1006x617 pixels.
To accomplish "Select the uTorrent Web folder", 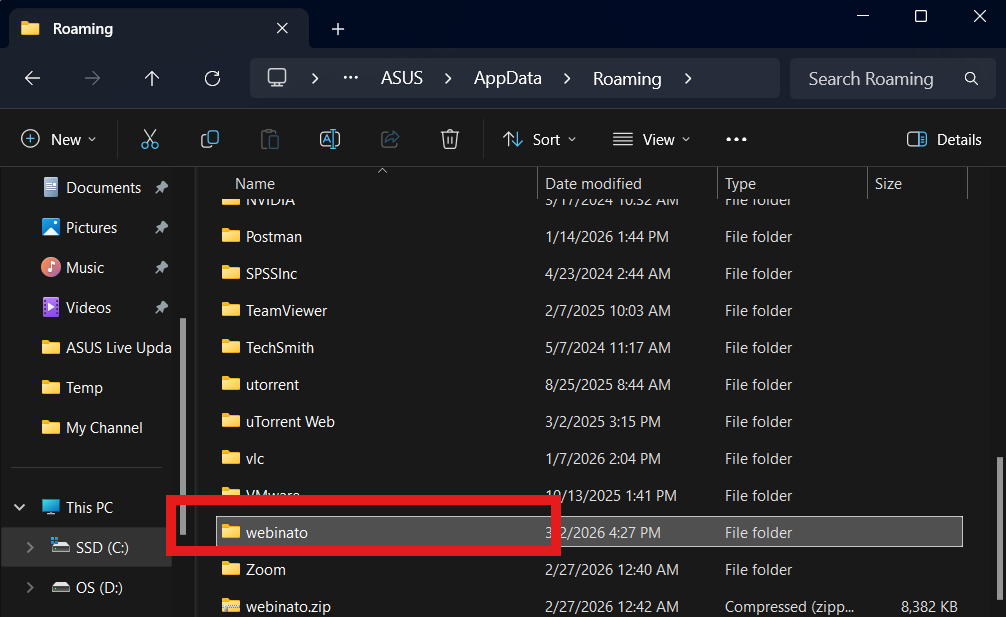I will tap(589, 421).
